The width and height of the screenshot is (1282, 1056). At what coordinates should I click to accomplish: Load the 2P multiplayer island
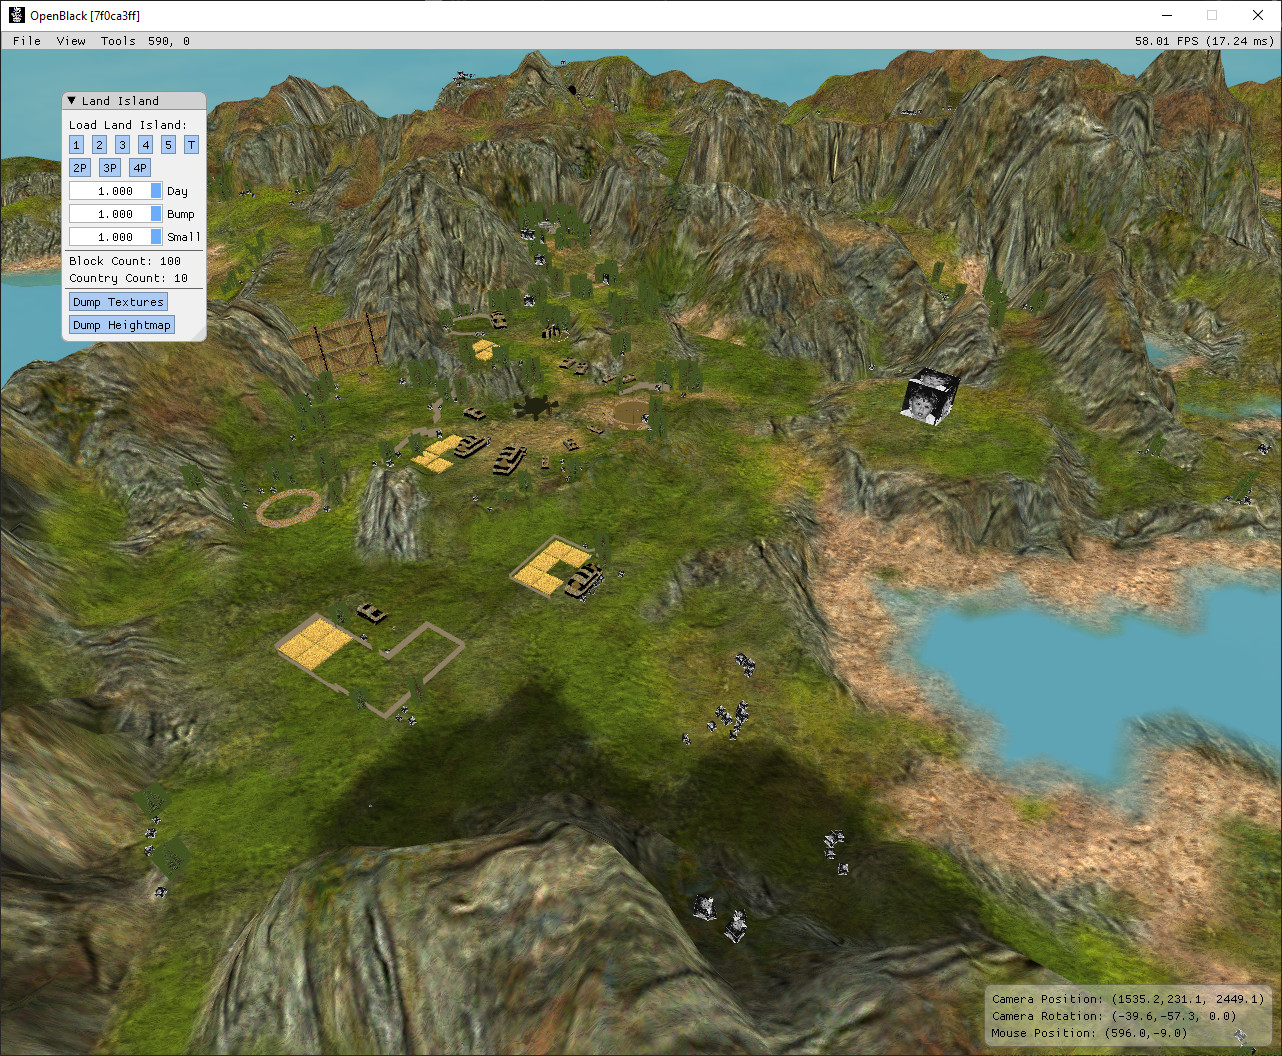[x=80, y=168]
